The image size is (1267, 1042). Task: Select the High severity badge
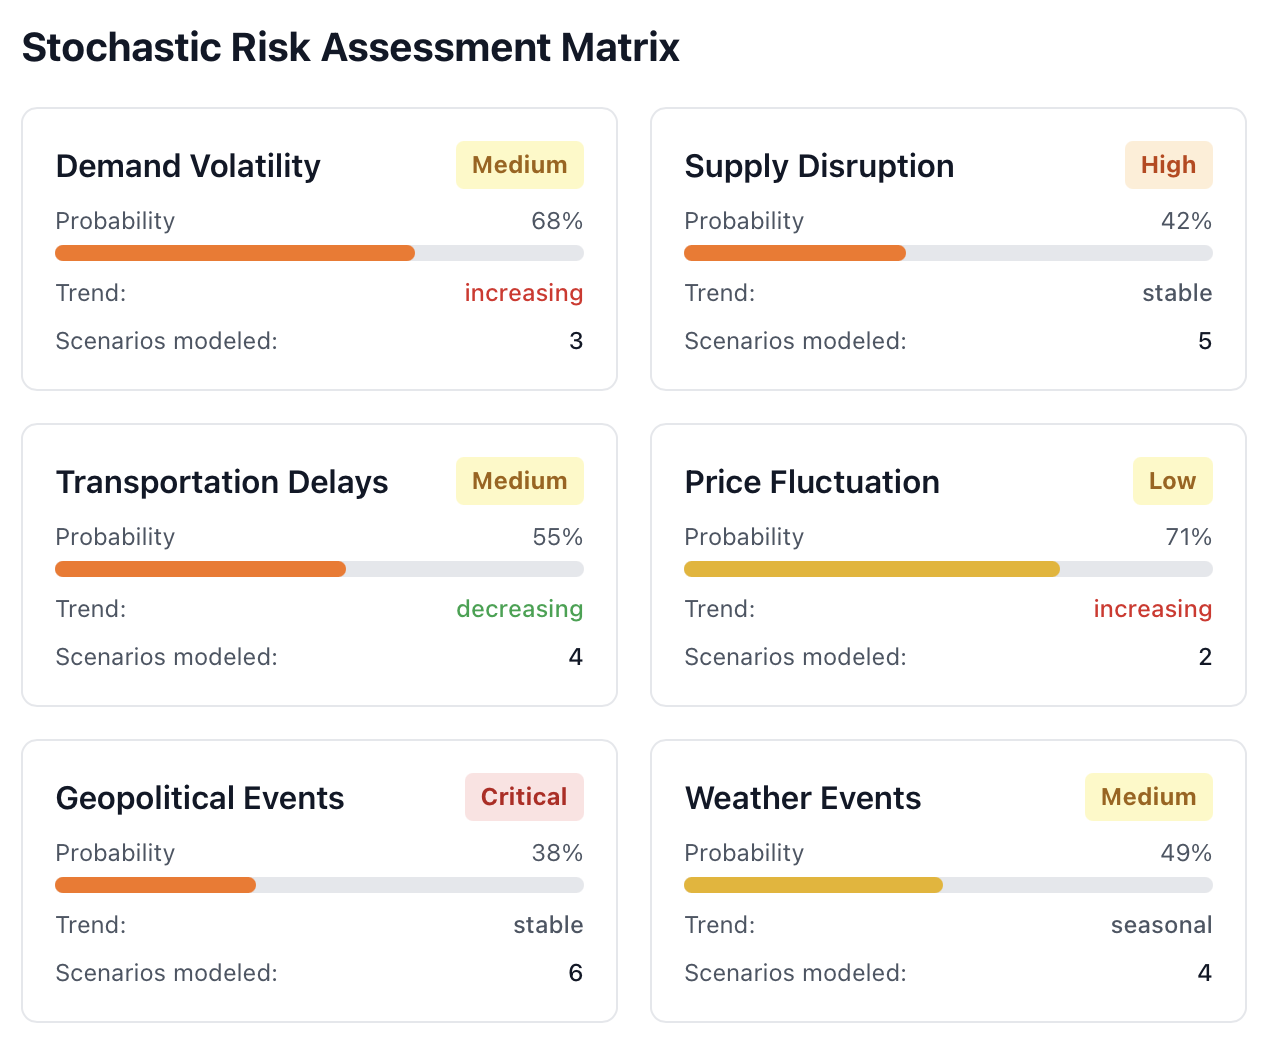point(1168,165)
